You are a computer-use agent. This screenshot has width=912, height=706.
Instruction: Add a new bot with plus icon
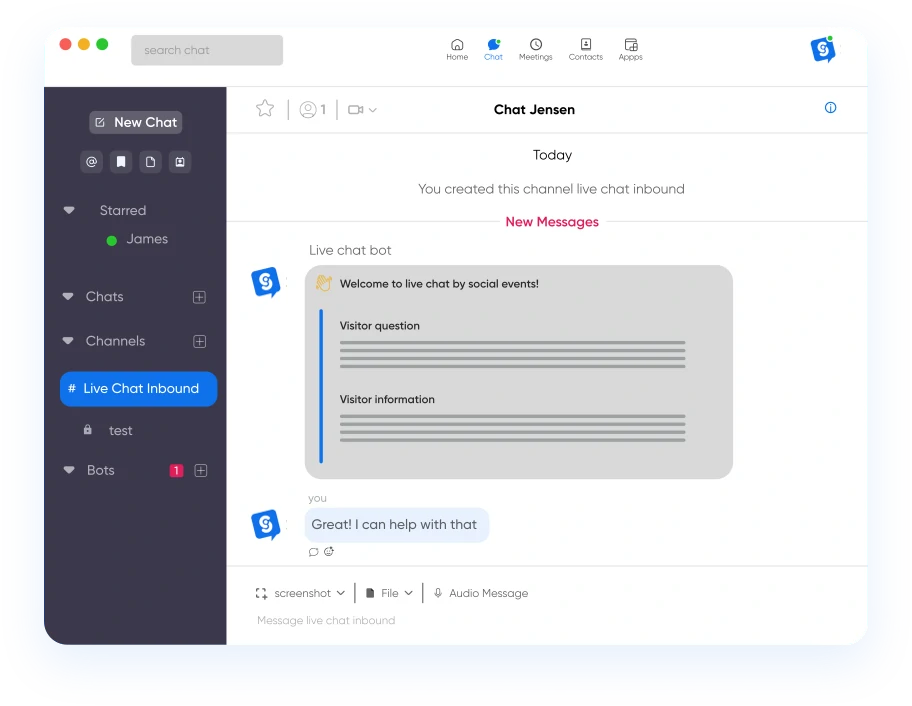pyautogui.click(x=201, y=470)
